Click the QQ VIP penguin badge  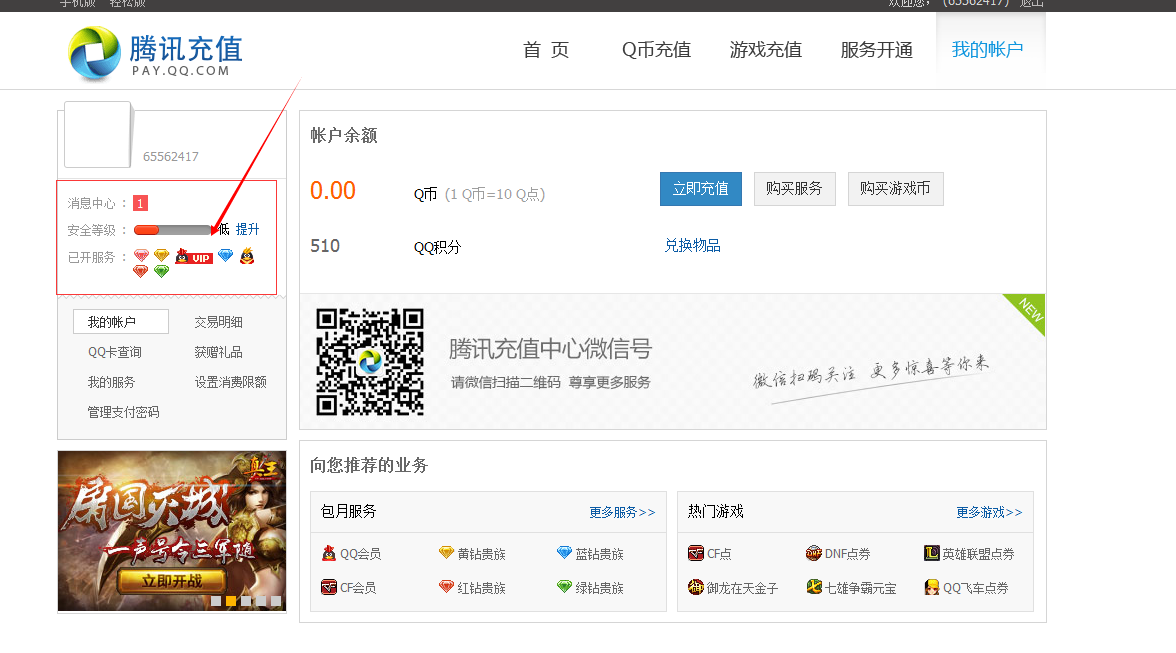(194, 257)
